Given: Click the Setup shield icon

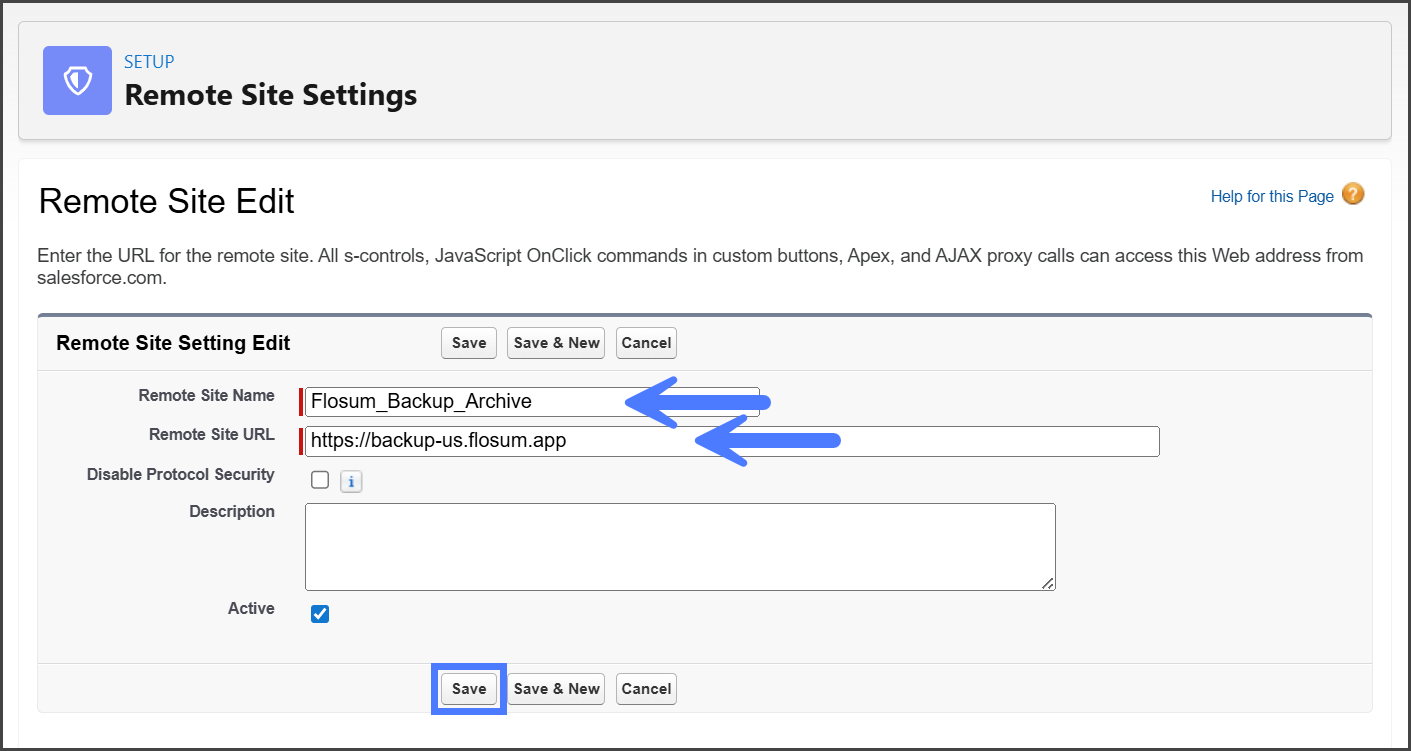Looking at the screenshot, I should pos(77,81).
